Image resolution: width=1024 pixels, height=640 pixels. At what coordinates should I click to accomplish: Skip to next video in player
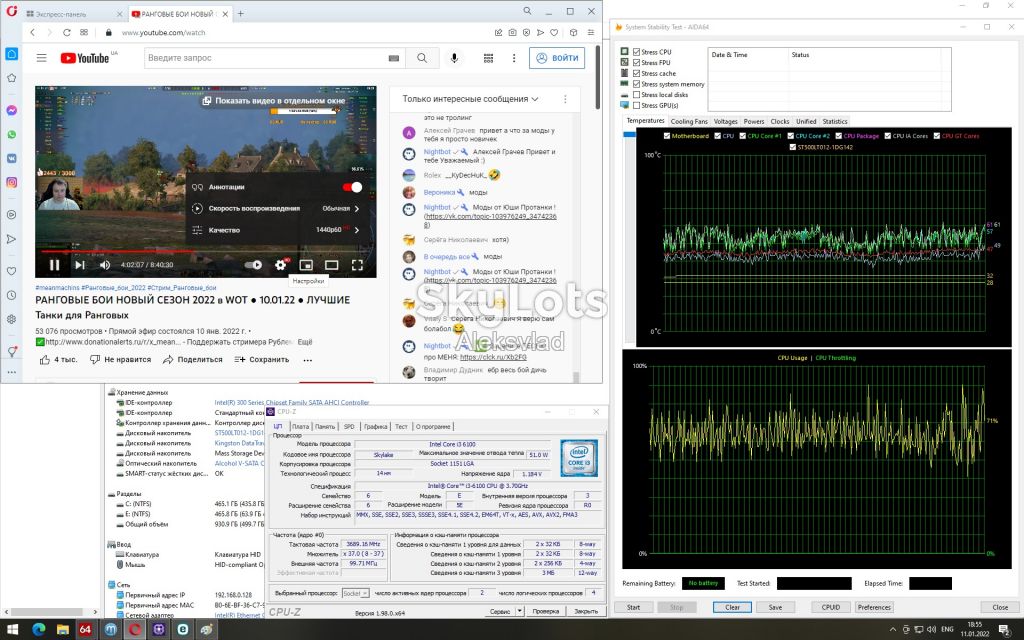pyautogui.click(x=80, y=264)
